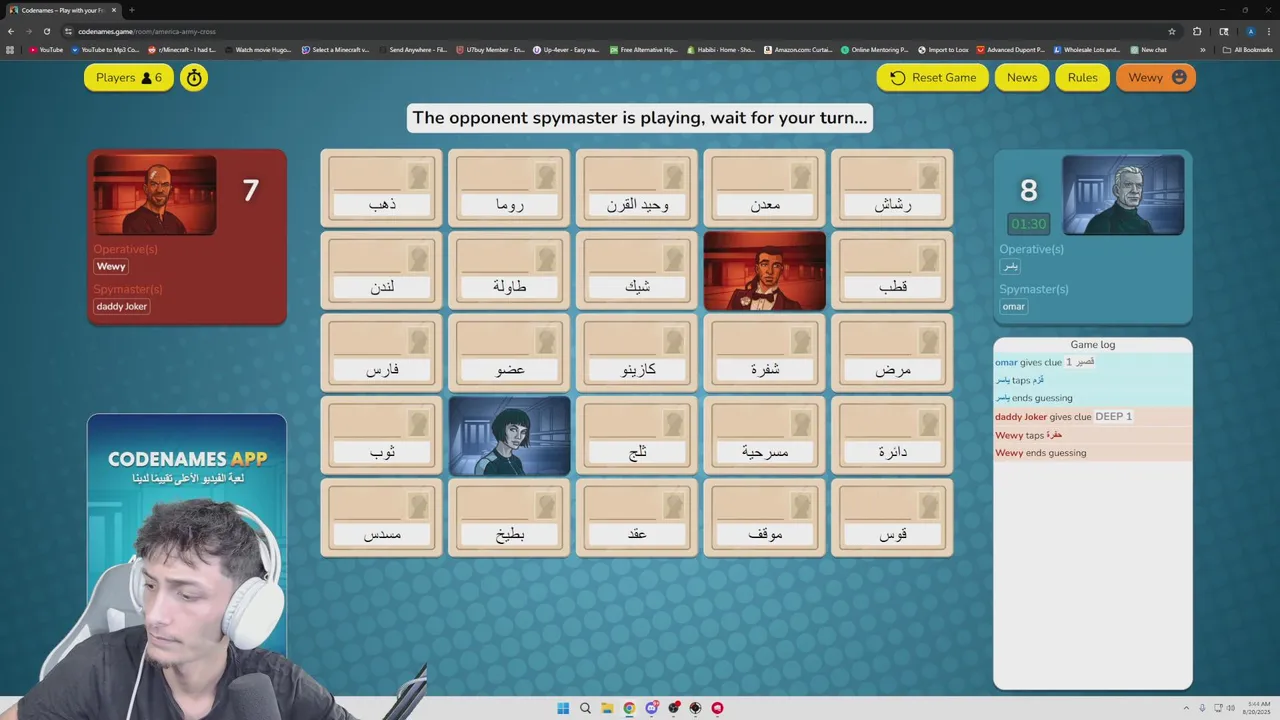1280x720 pixels.
Task: Open the Wewy user menu
Action: point(1156,77)
